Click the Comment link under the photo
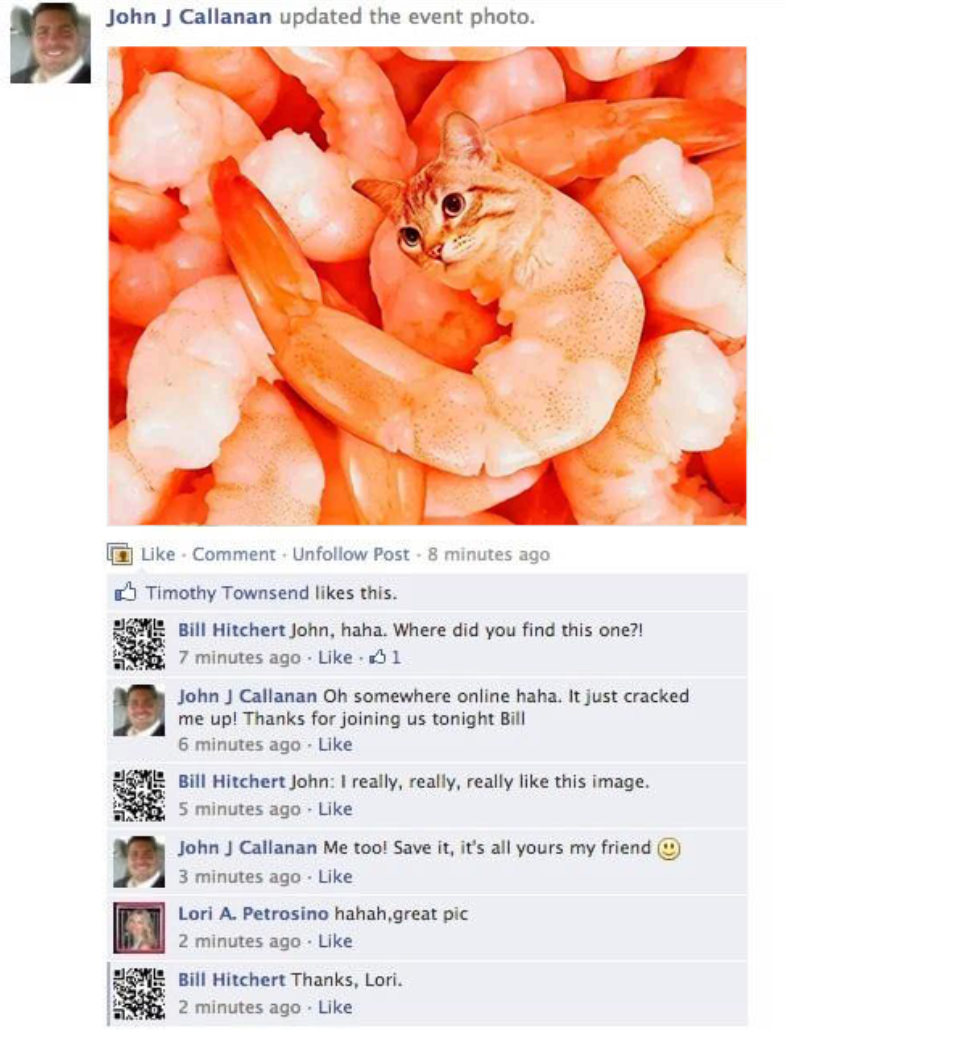 click(x=233, y=554)
